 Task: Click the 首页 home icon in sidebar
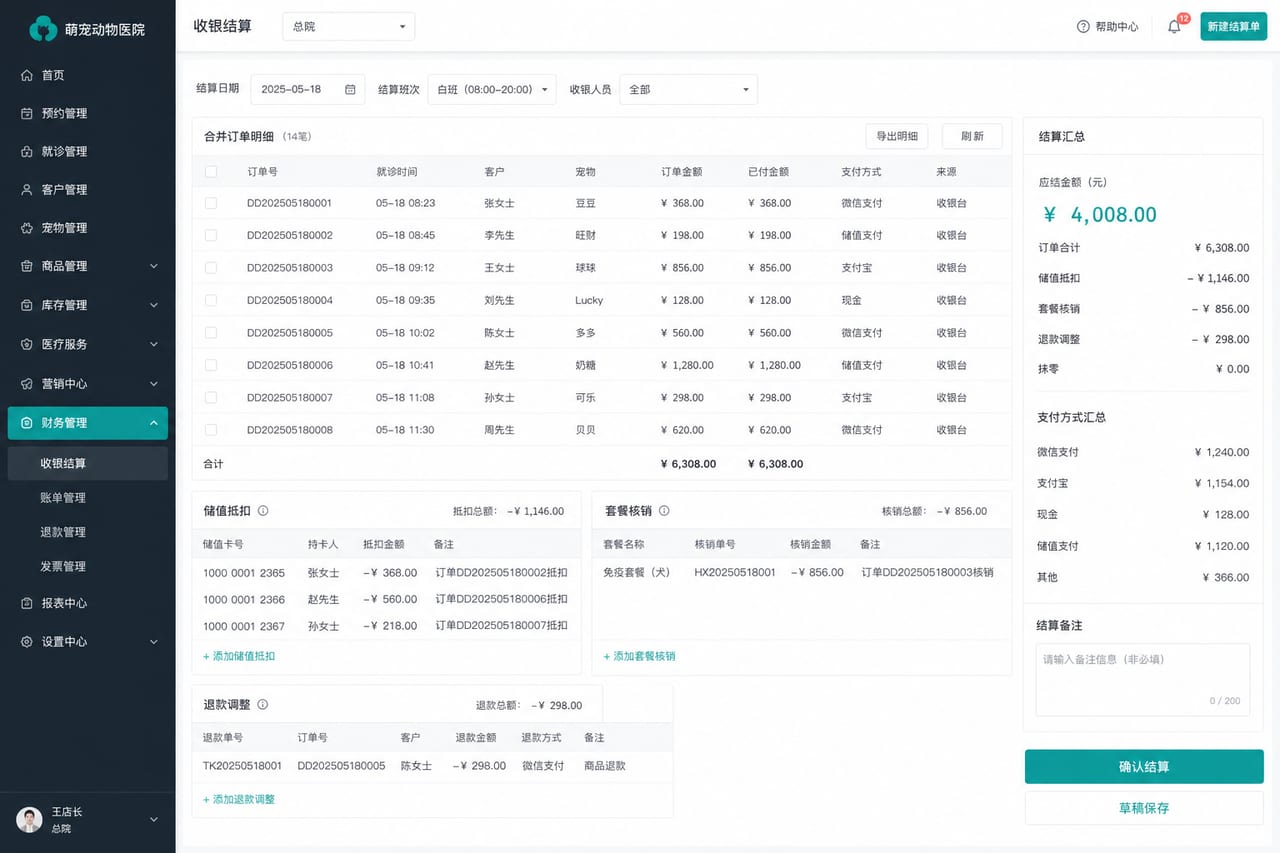coord(27,75)
